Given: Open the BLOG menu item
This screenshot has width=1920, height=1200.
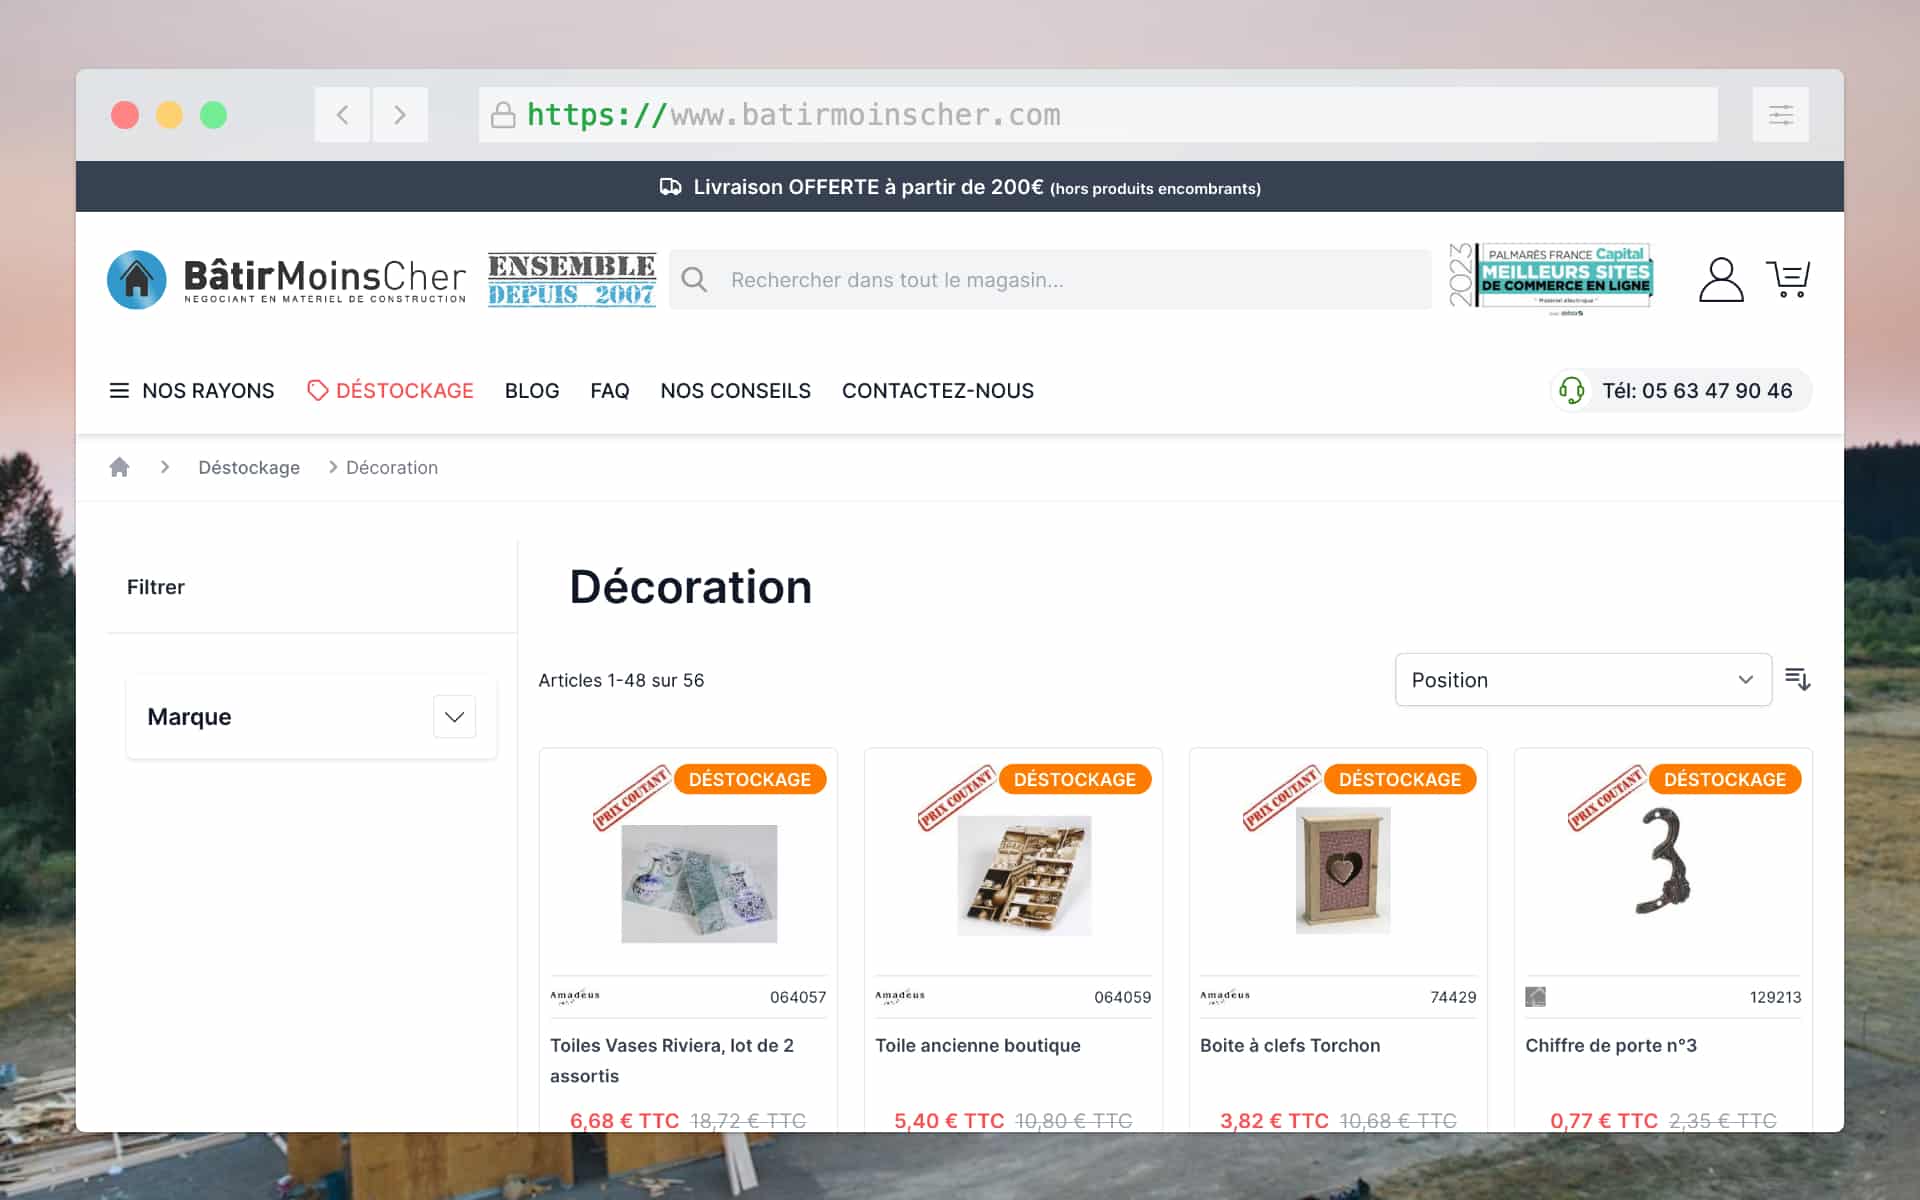Looking at the screenshot, I should coord(531,391).
